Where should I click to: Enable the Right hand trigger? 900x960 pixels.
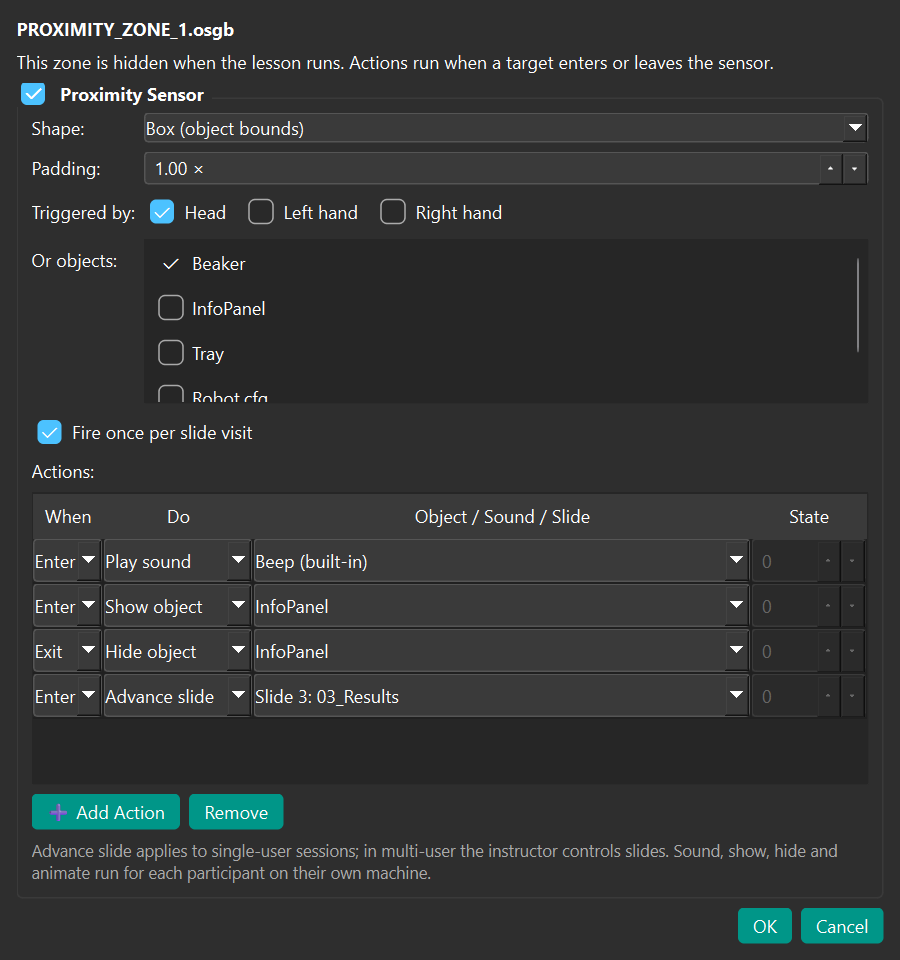pyautogui.click(x=393, y=212)
